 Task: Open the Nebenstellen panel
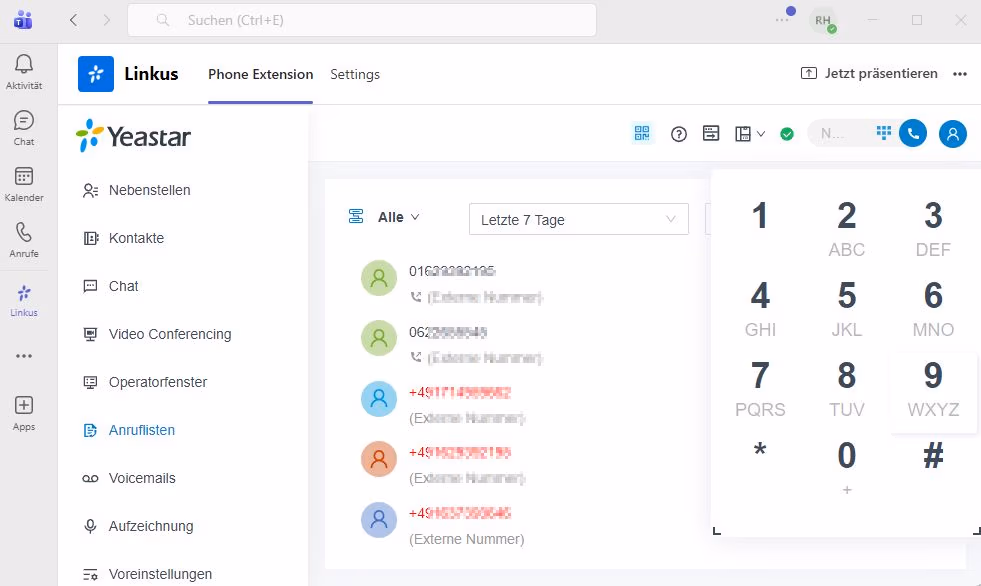point(148,190)
